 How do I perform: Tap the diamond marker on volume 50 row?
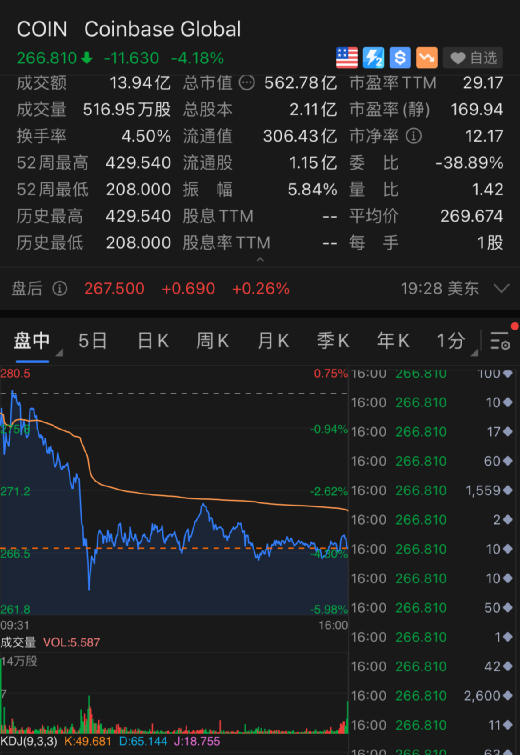pyautogui.click(x=507, y=608)
